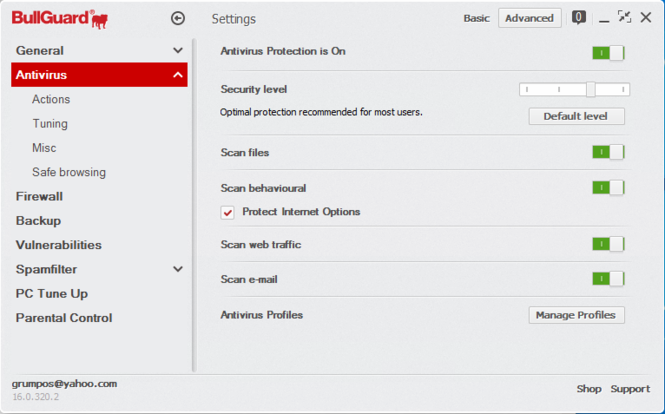Image resolution: width=665 pixels, height=414 pixels.
Task: Click the back arrow icon beside Settings
Action: point(178,18)
